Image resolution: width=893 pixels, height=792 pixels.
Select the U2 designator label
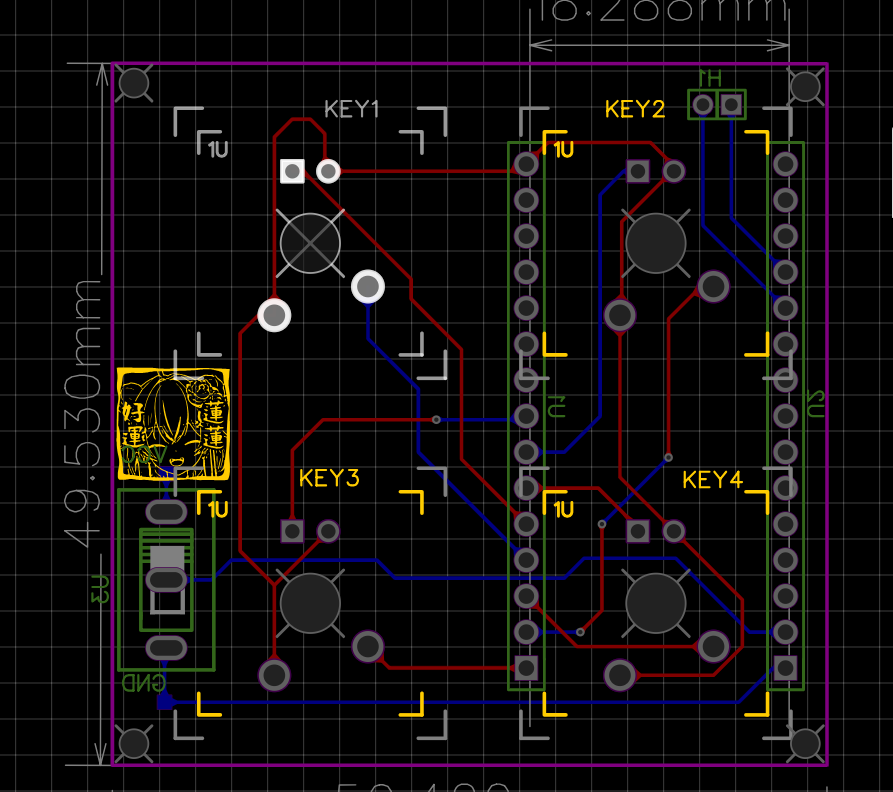816,405
